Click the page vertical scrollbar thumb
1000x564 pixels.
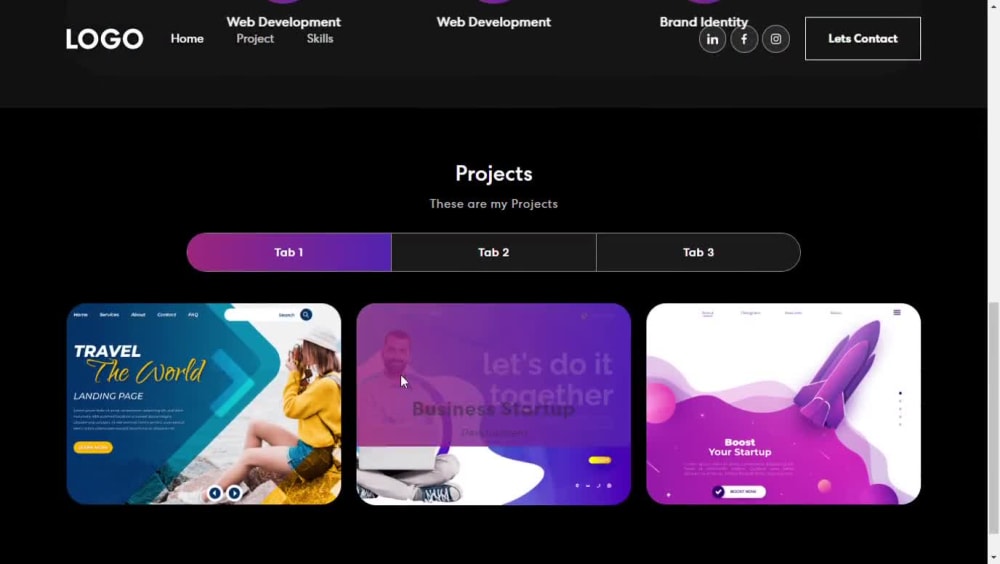994,418
